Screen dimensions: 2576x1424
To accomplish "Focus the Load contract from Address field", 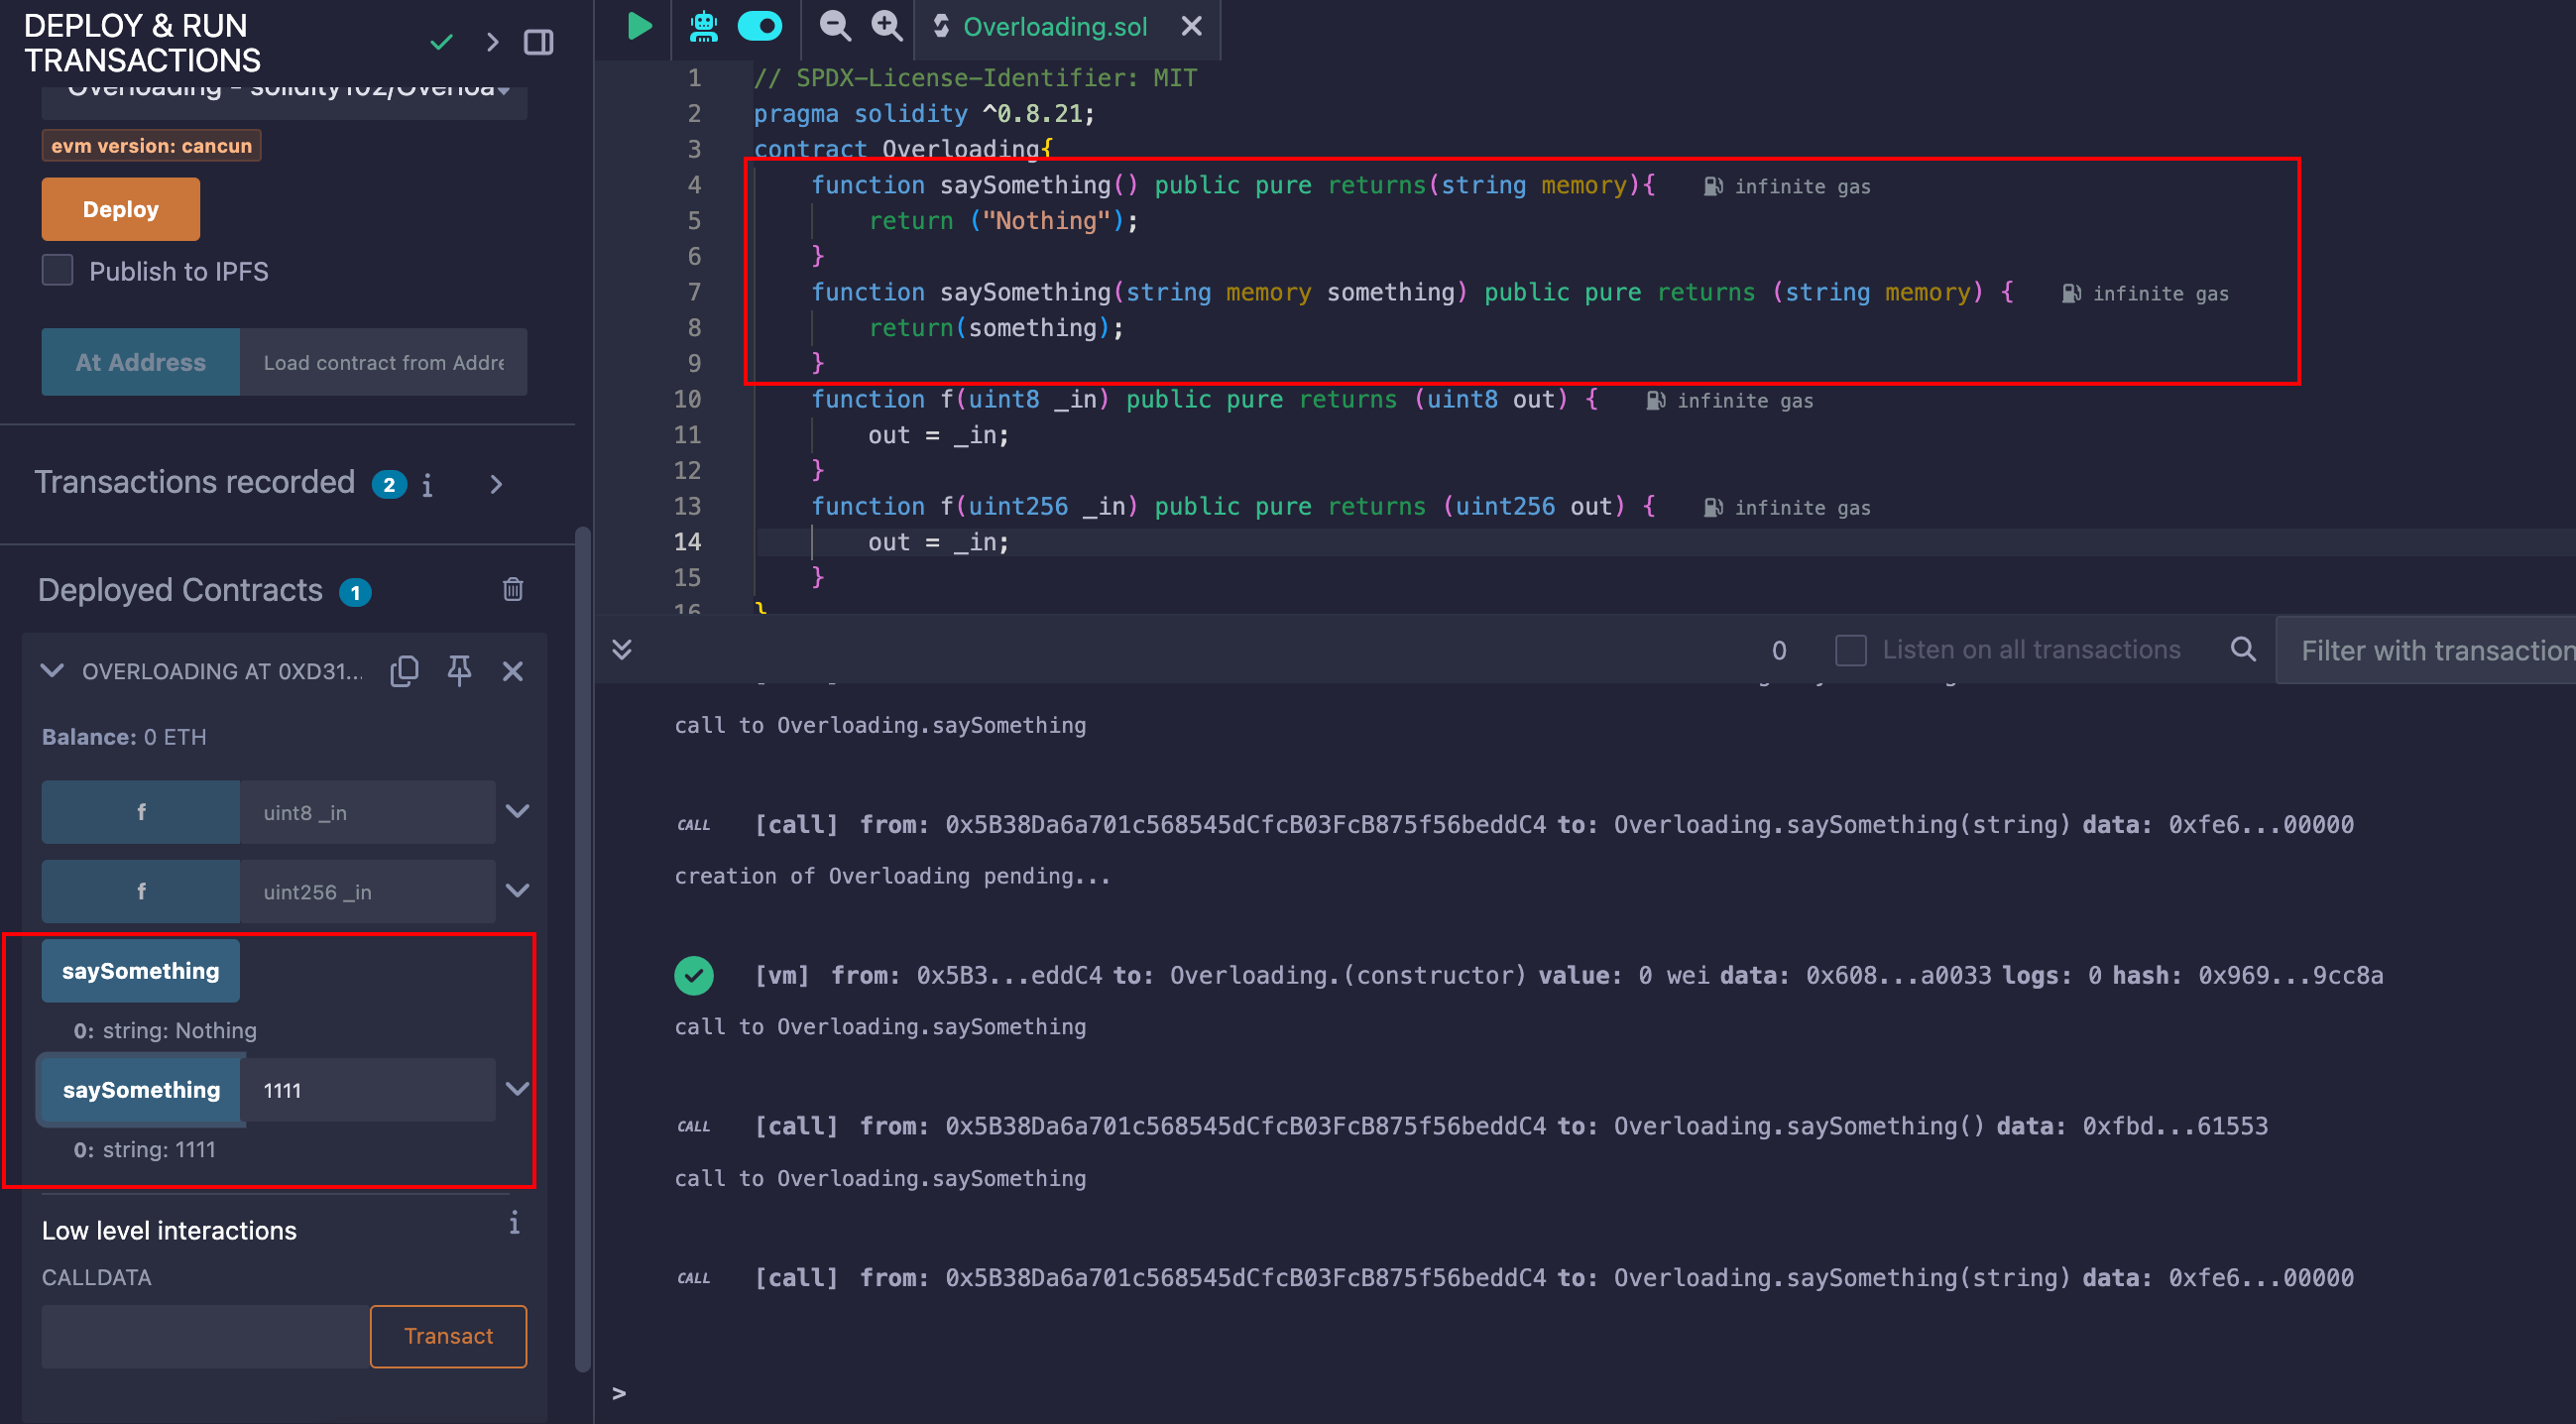I will (384, 362).
